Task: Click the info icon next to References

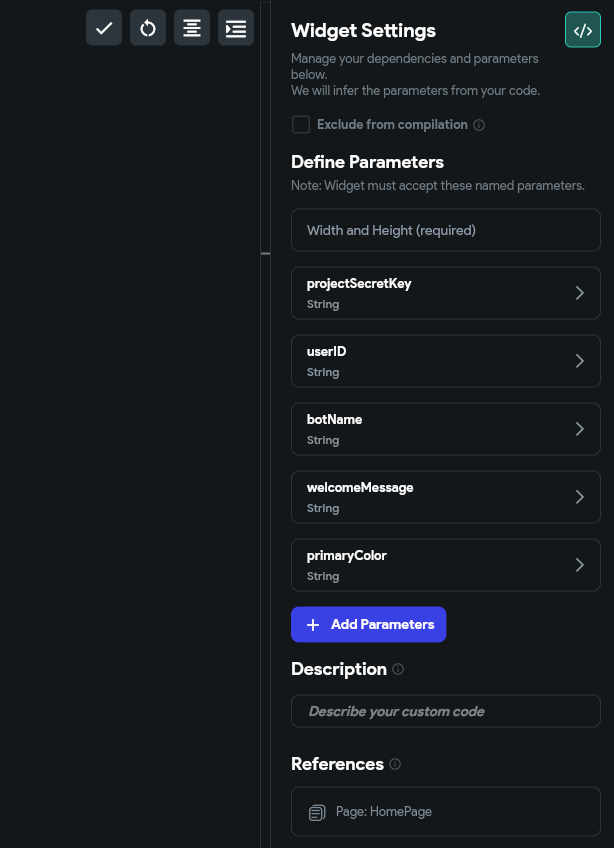Action: (394, 764)
